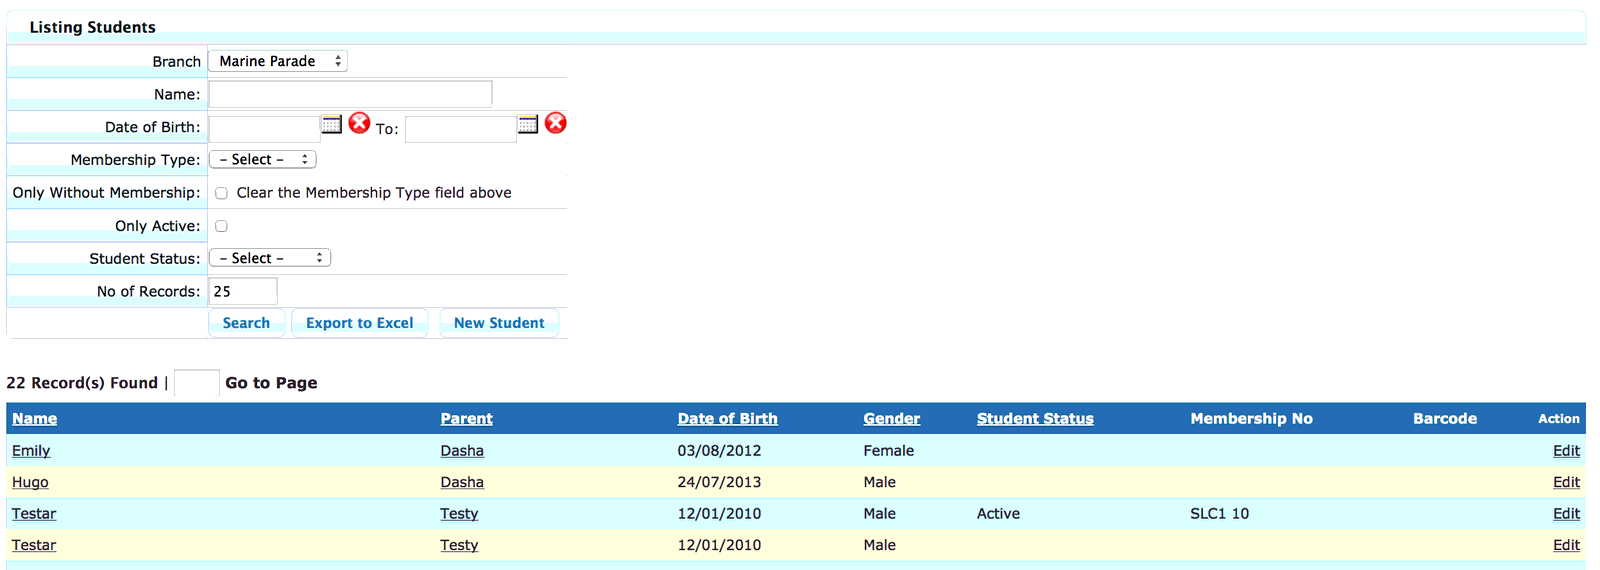Select the date 03/08/2012 cell

[719, 451]
